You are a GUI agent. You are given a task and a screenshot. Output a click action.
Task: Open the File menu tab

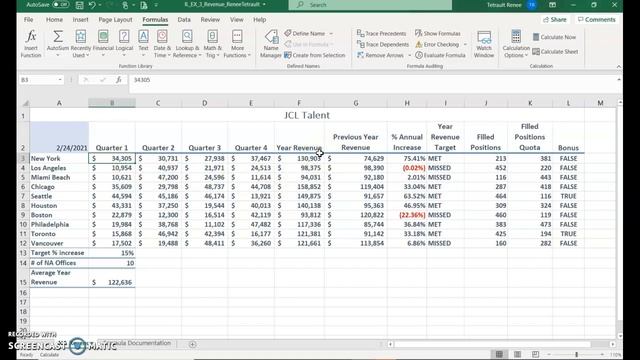click(x=29, y=20)
